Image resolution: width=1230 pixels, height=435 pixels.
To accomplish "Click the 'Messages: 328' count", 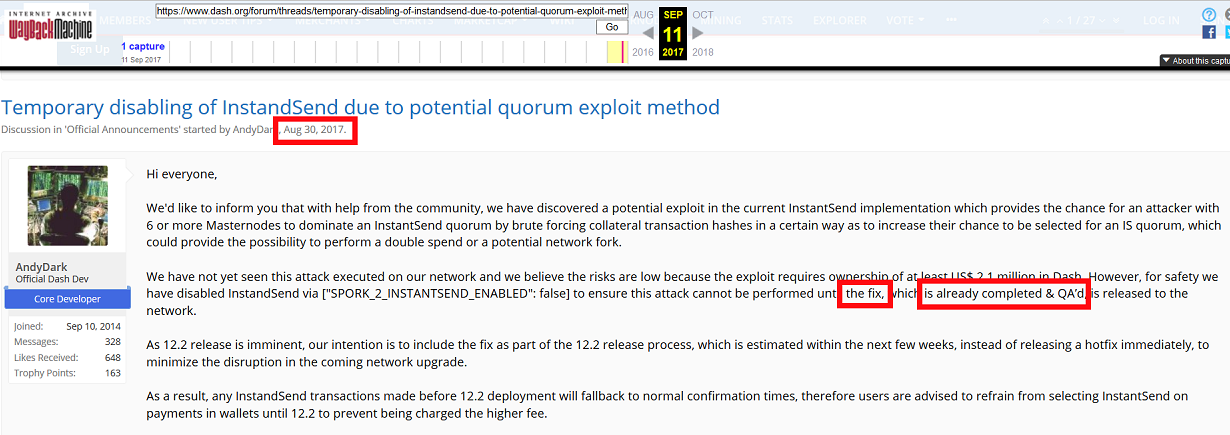I will [x=68, y=341].
